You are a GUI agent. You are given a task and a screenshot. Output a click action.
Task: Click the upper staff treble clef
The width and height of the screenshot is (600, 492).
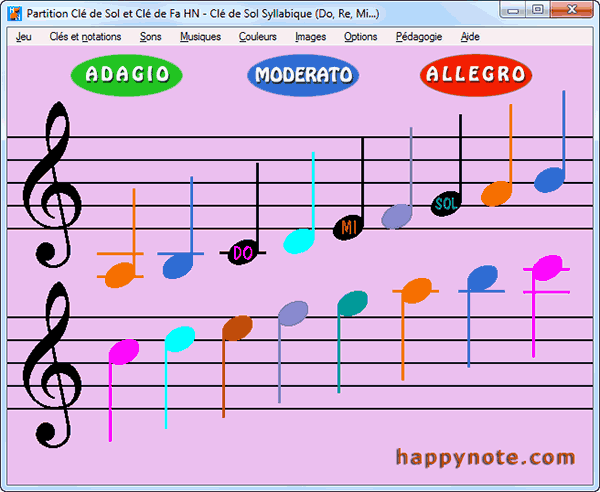pyautogui.click(x=52, y=185)
